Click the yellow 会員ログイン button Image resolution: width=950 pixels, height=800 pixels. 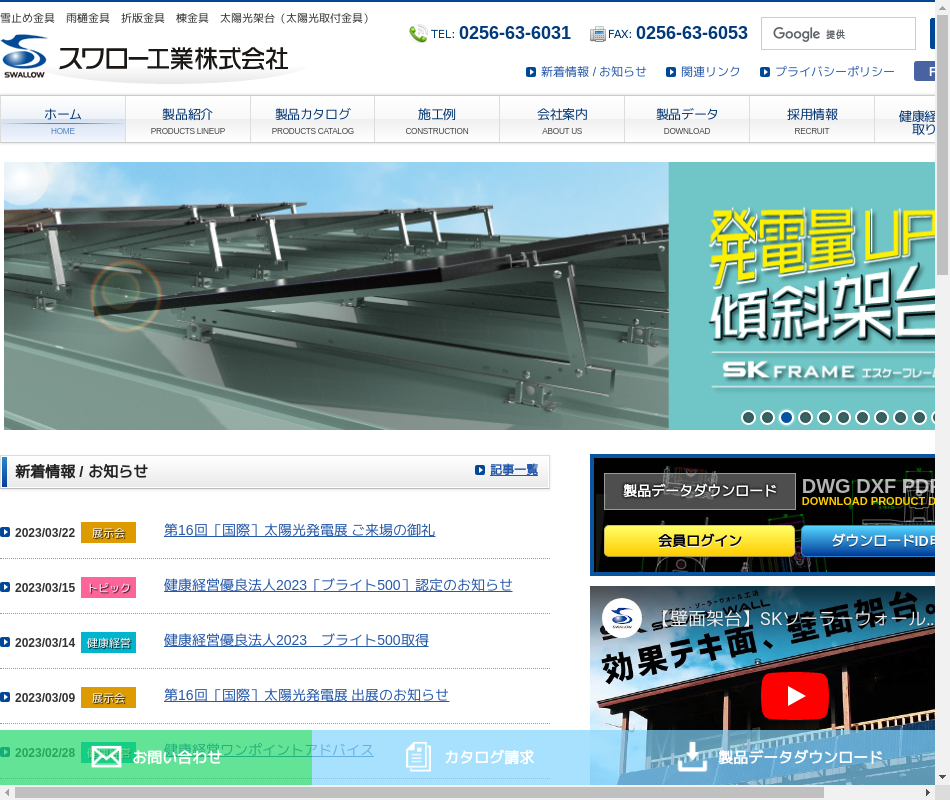coord(699,541)
